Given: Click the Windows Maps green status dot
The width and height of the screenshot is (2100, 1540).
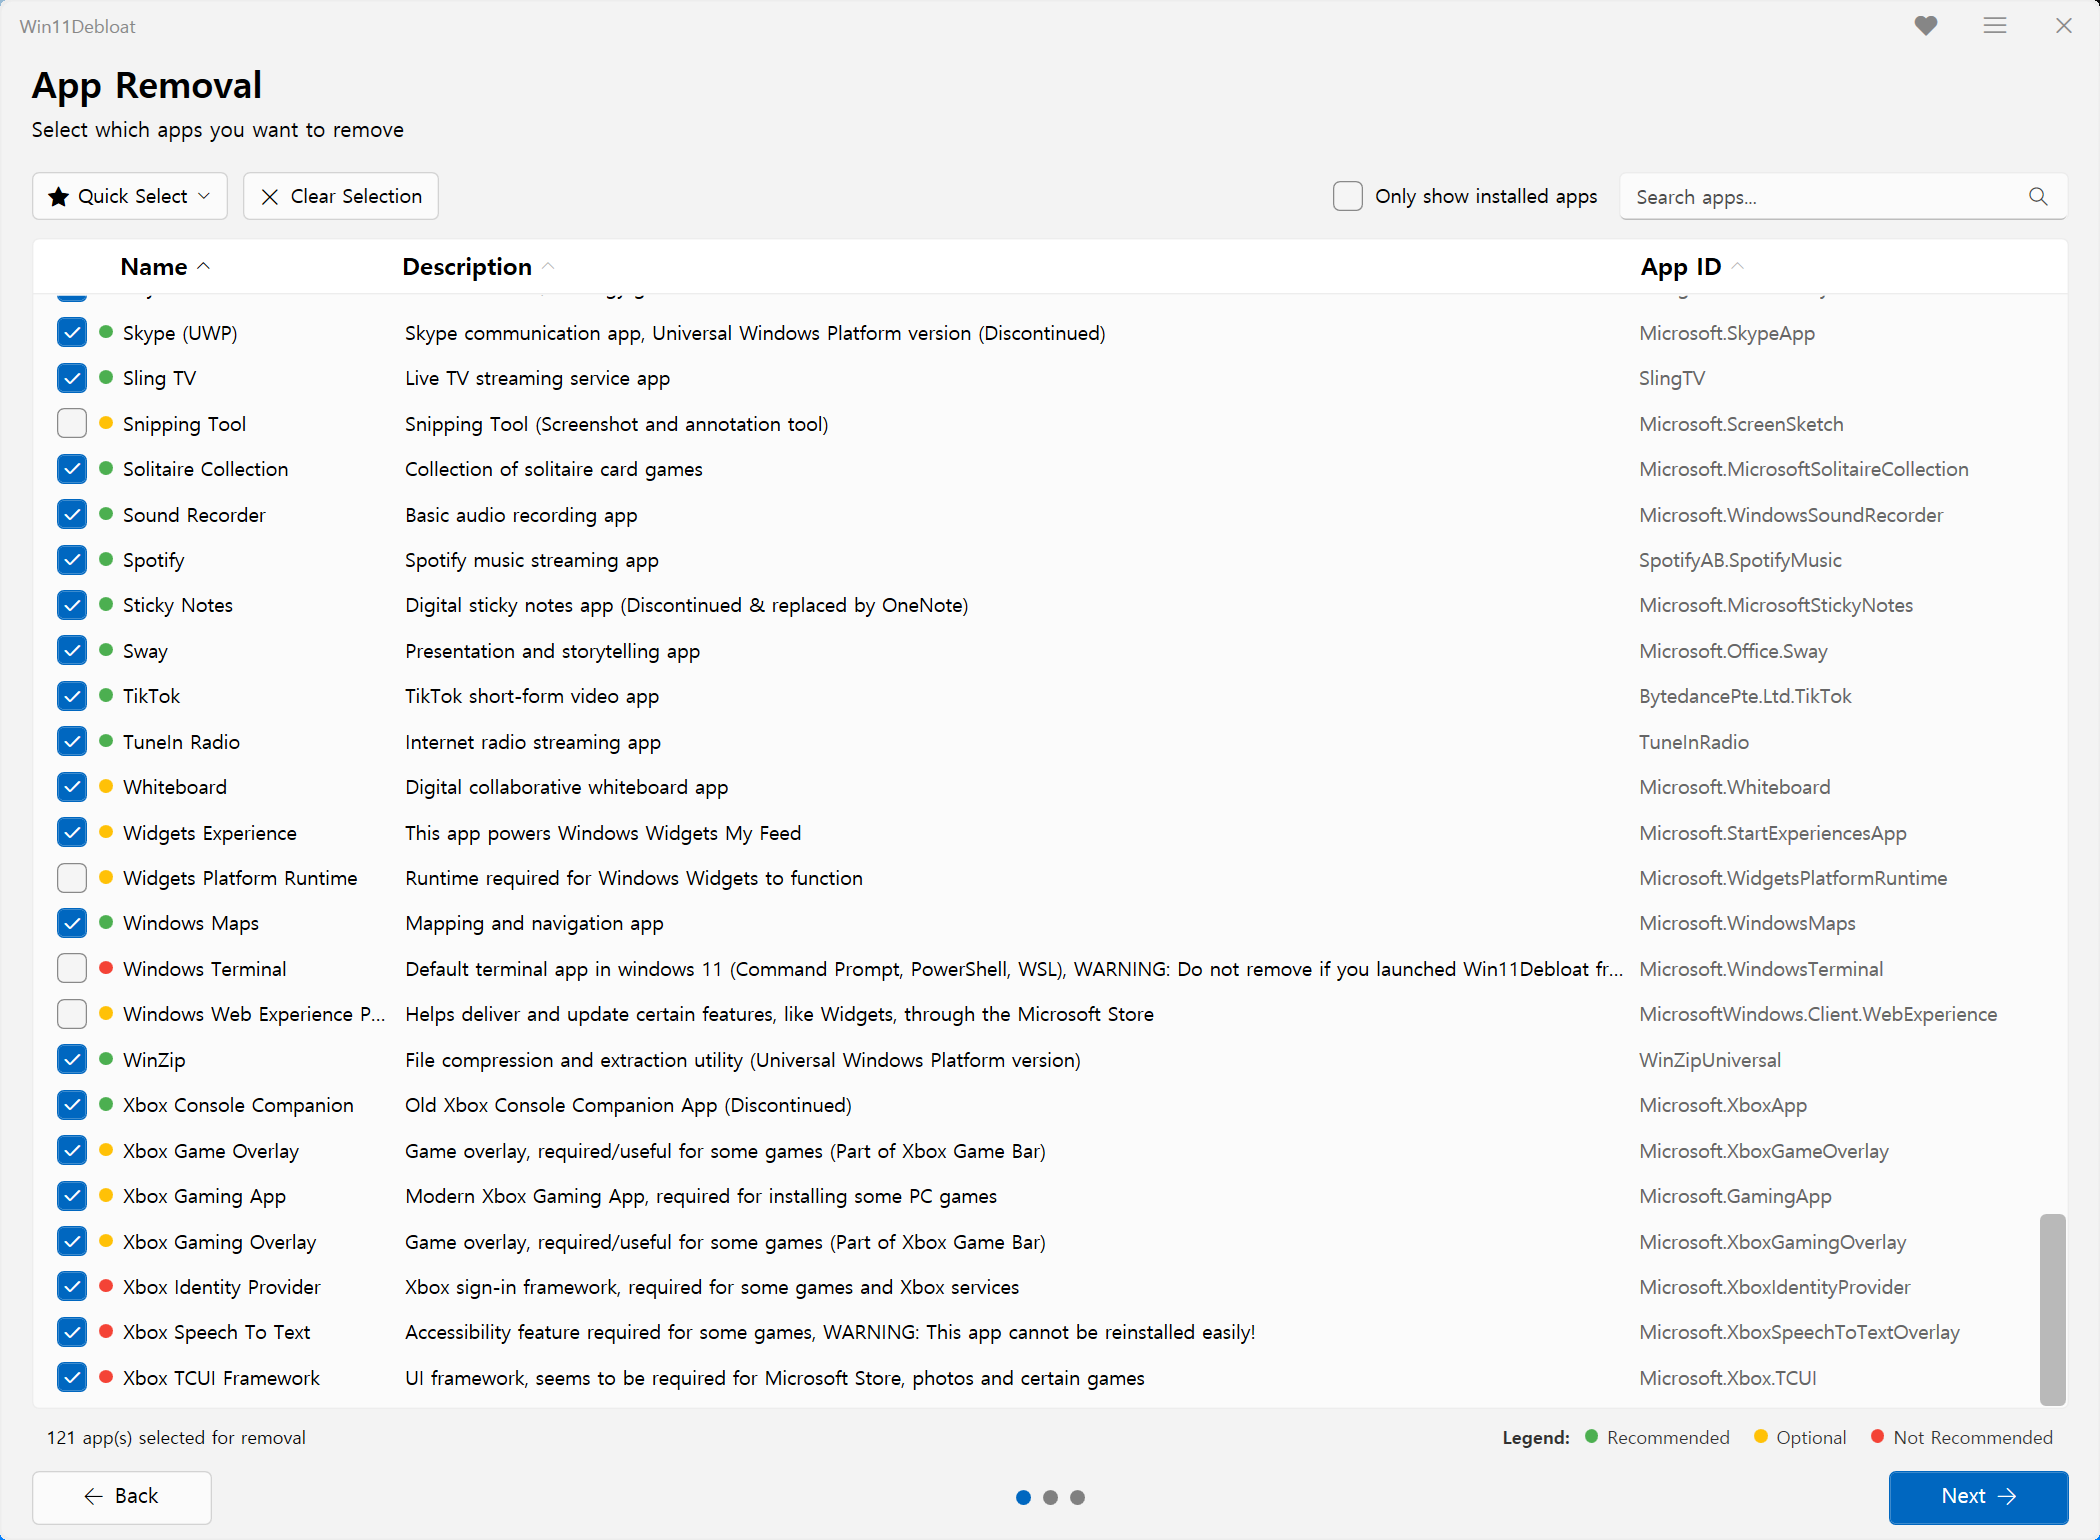Looking at the screenshot, I should (106, 922).
